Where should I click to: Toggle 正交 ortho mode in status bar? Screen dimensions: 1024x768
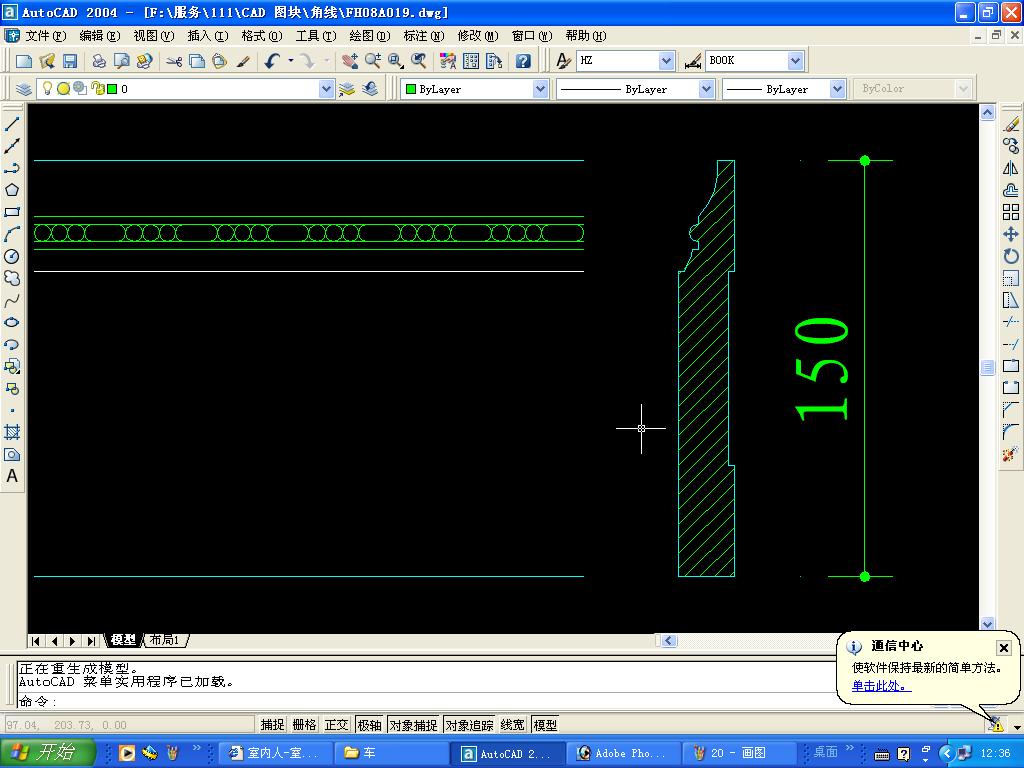click(336, 725)
